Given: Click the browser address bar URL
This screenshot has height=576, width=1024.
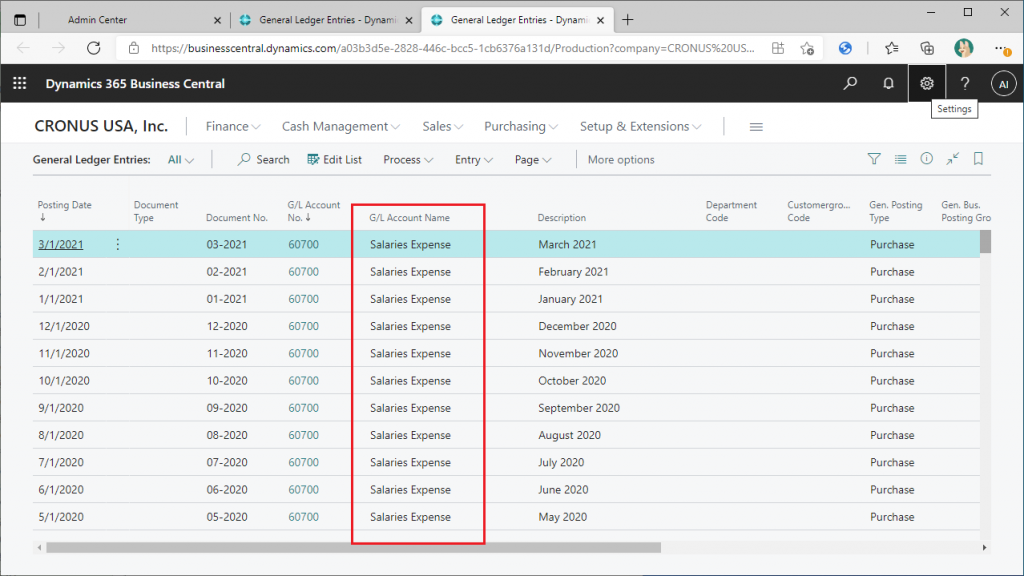Looking at the screenshot, I should point(453,48).
